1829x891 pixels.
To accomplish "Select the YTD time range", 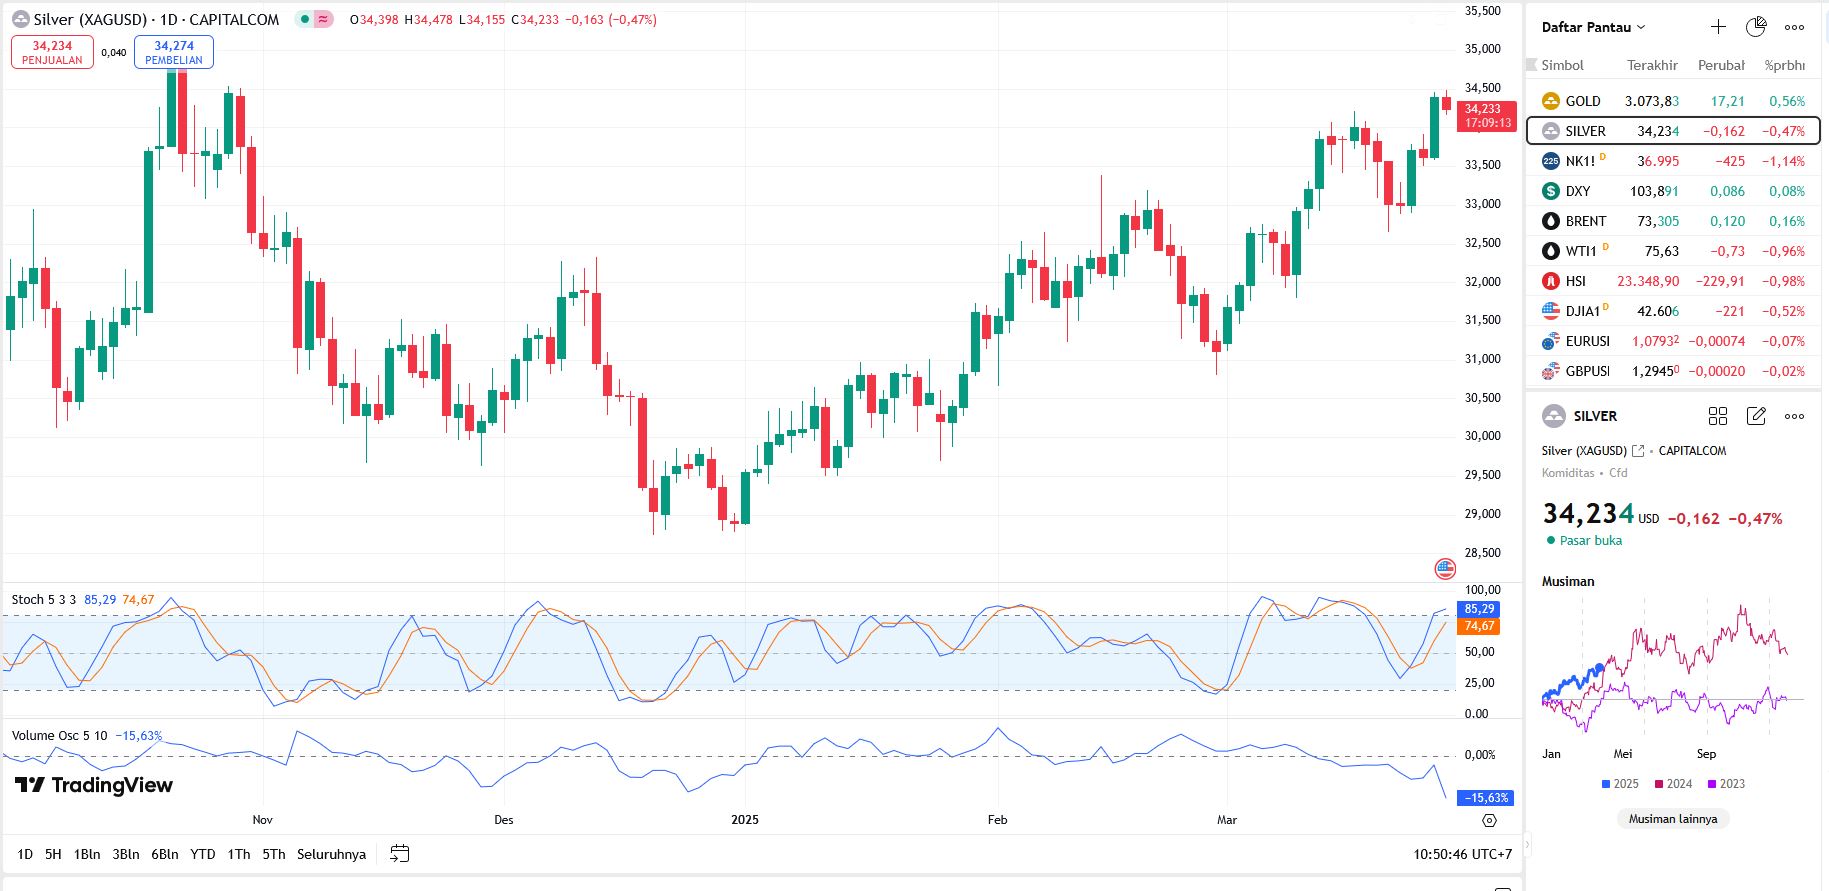I will coord(203,854).
